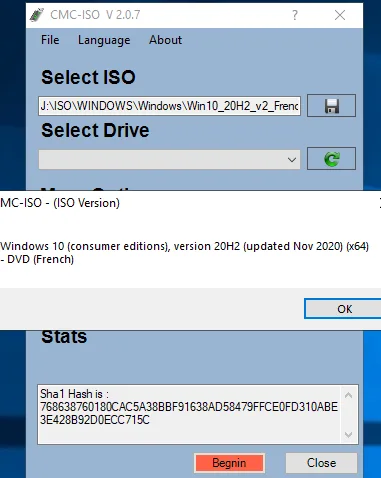Click the 'Sha1 Hash is :' text
The width and height of the screenshot is (381, 478).
[x=74, y=394]
